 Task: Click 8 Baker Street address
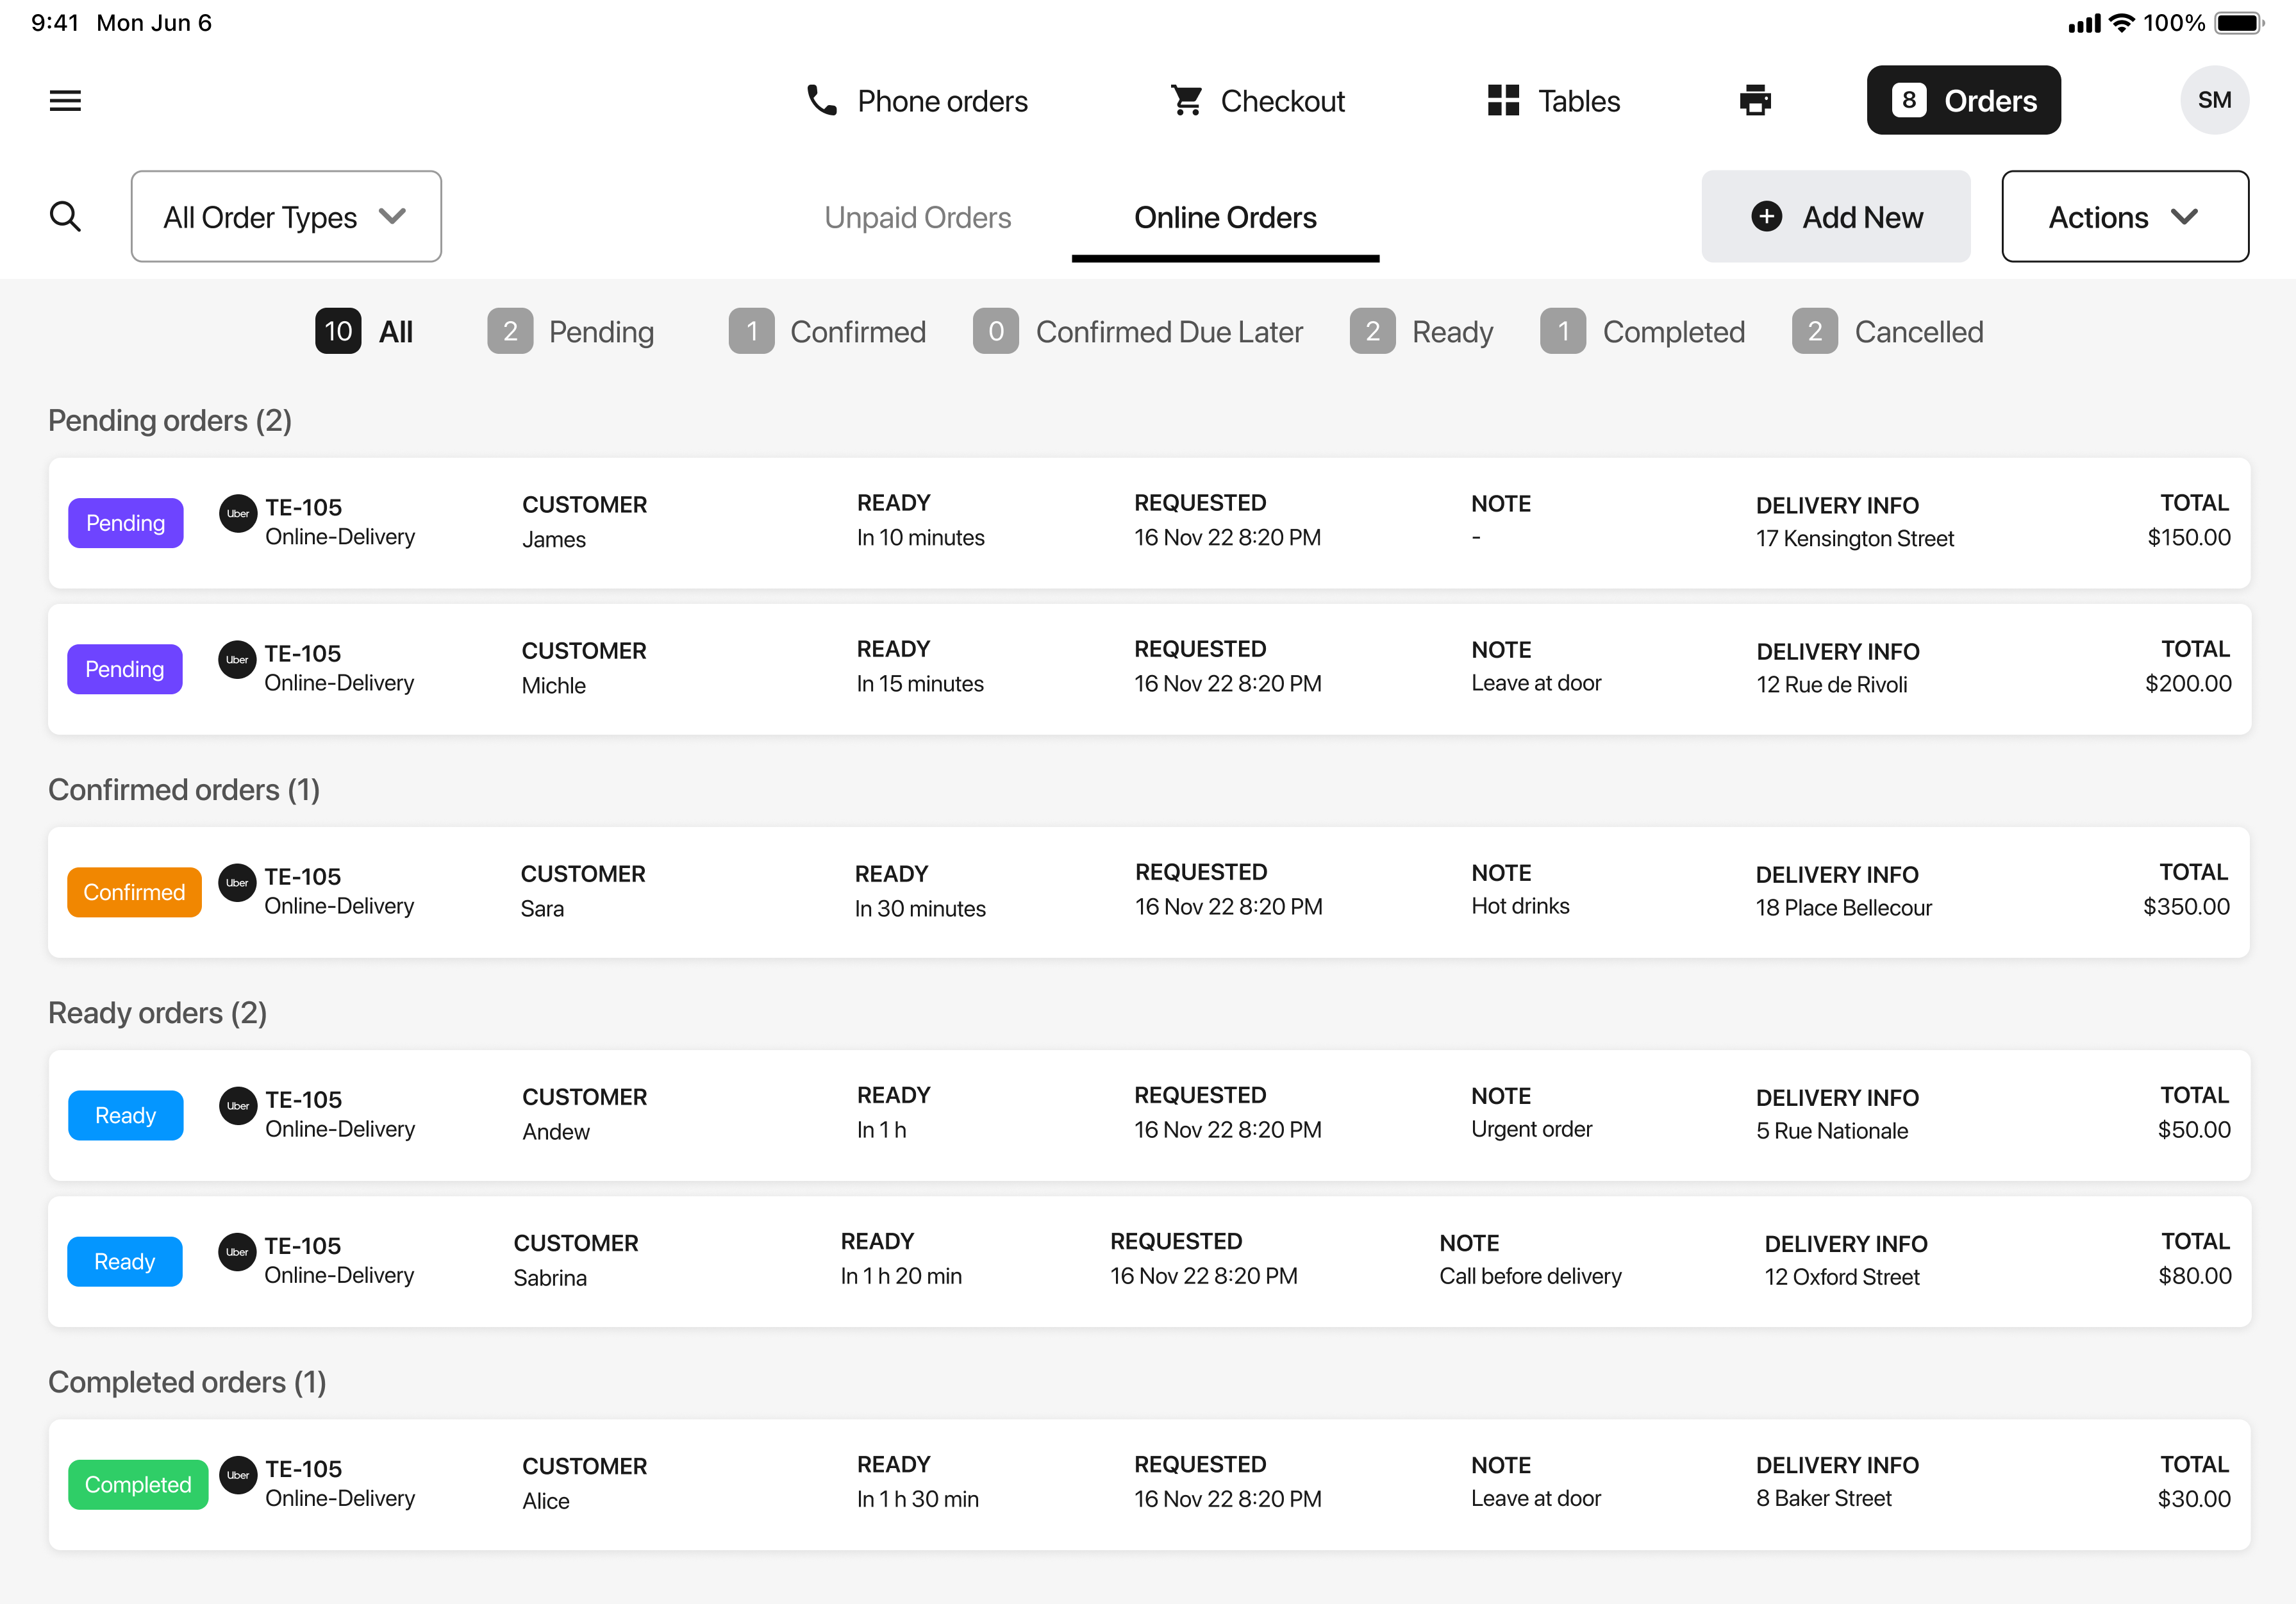click(1824, 1497)
